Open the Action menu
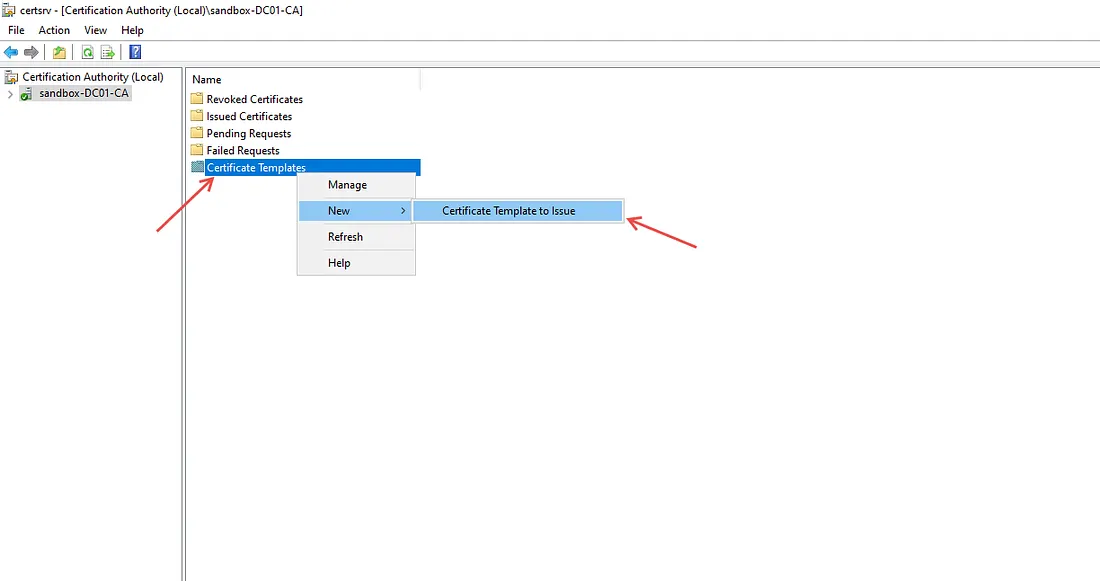This screenshot has width=1100, height=581. [x=54, y=30]
